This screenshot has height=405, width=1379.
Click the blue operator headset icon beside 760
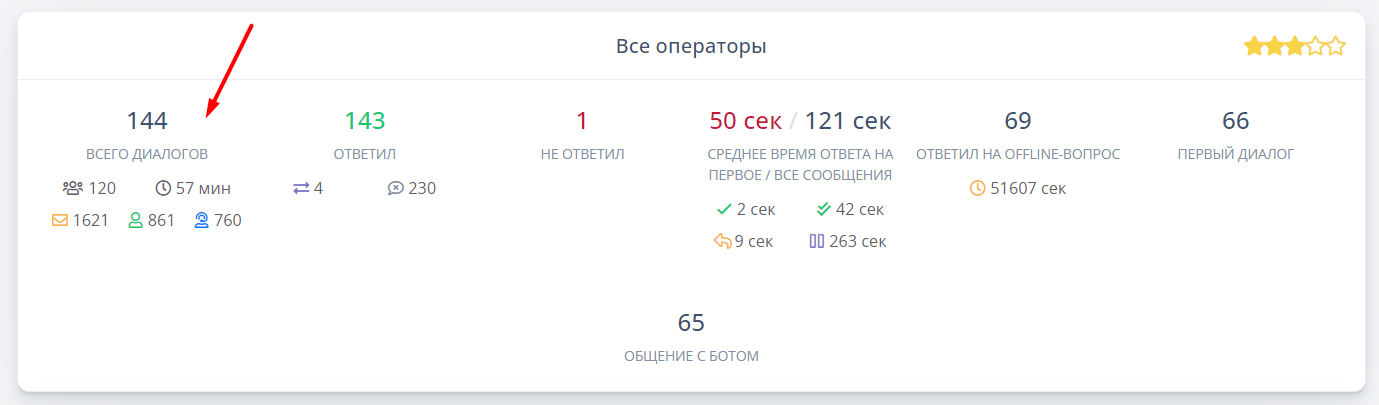[201, 220]
